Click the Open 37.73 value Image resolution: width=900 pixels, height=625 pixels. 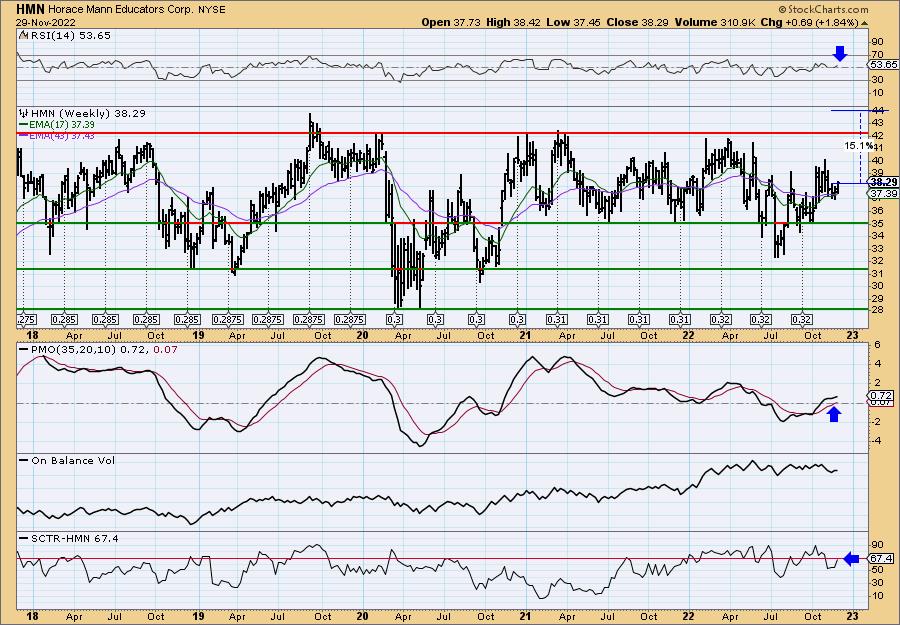(x=451, y=22)
